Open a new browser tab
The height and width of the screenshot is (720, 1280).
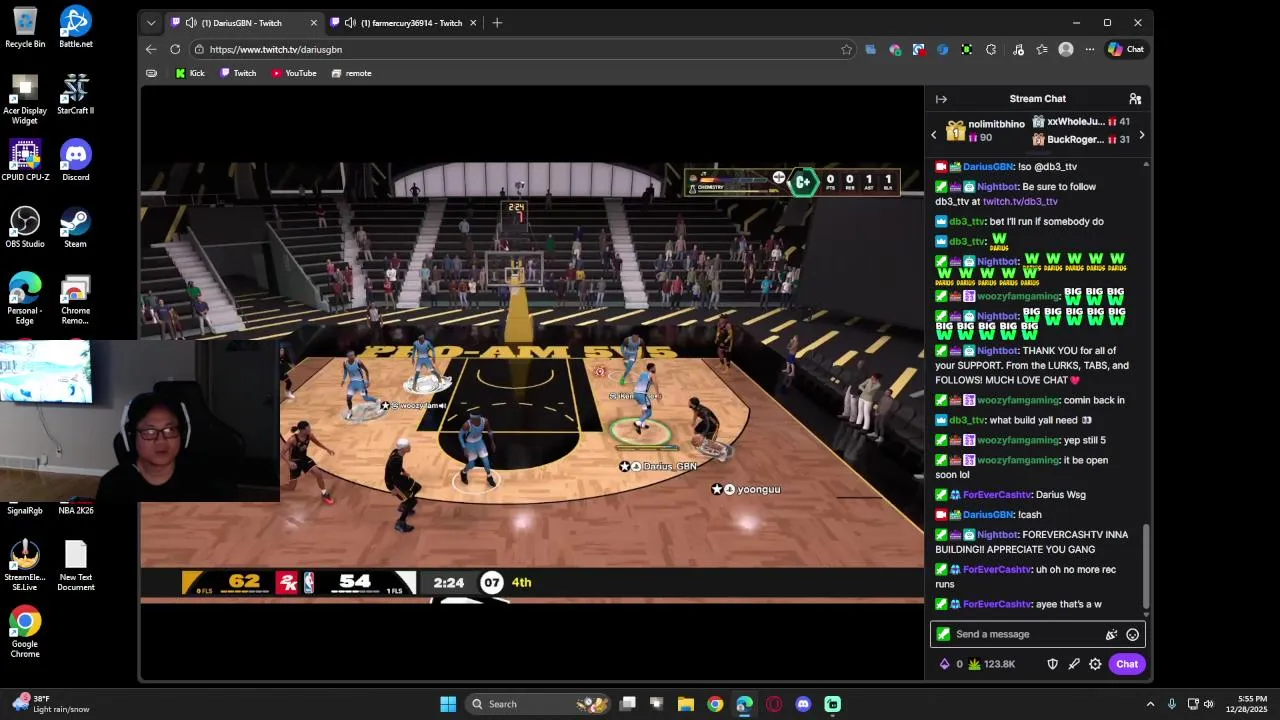tap(497, 23)
